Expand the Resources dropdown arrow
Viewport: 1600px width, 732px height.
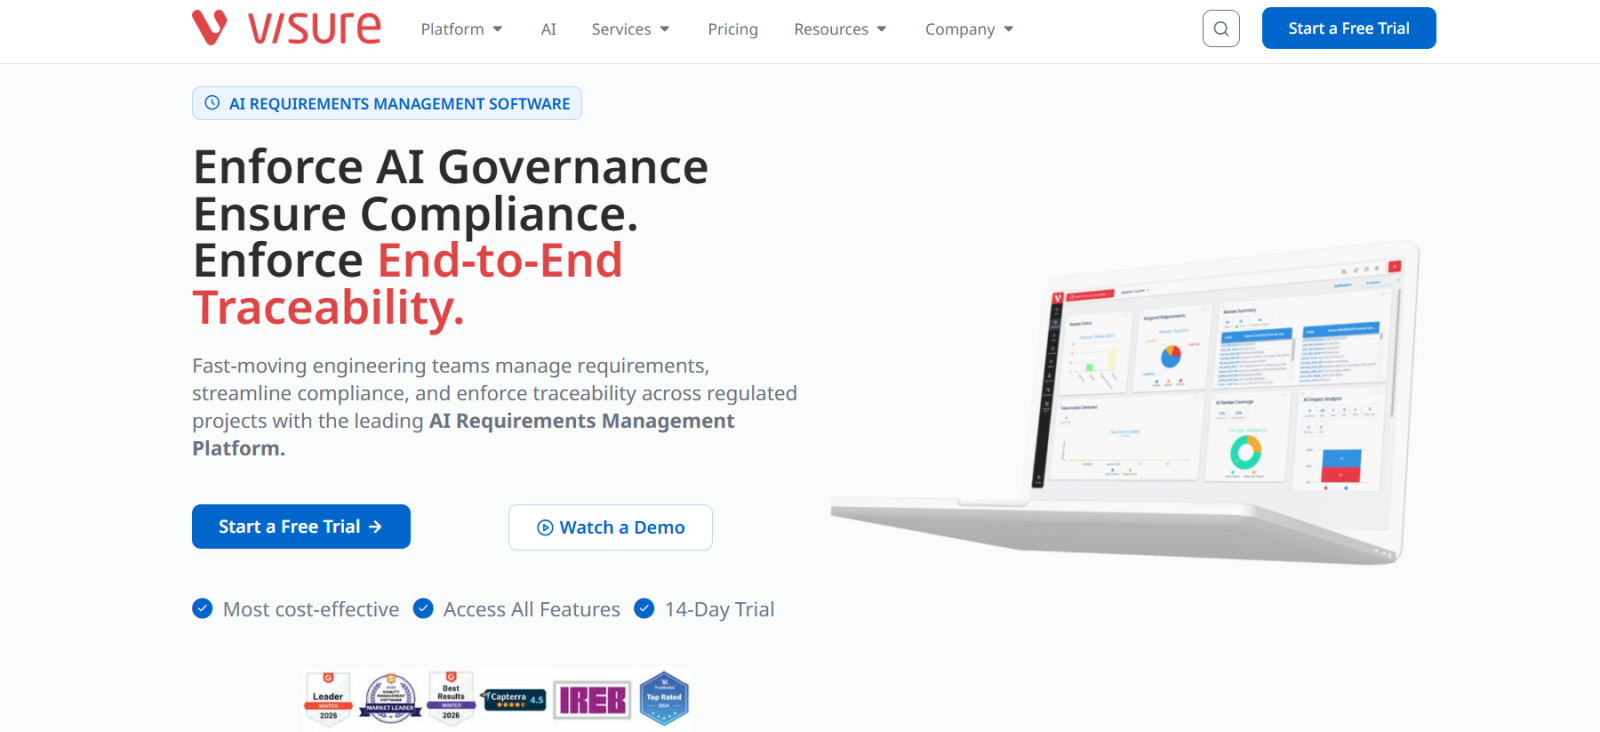[882, 29]
